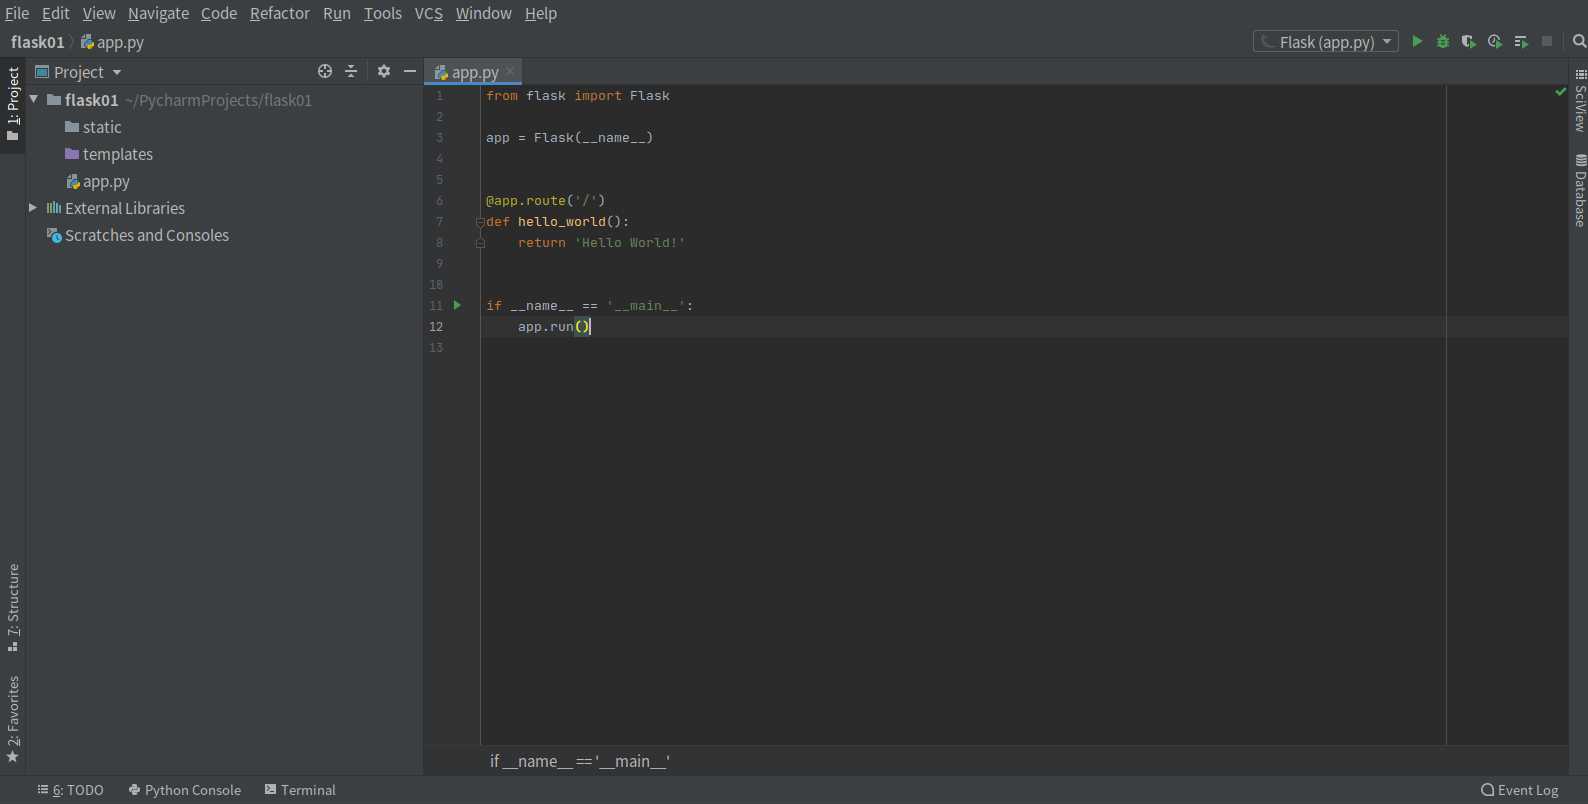Open the VCS menu
Image resolution: width=1588 pixels, height=804 pixels.
tap(429, 13)
